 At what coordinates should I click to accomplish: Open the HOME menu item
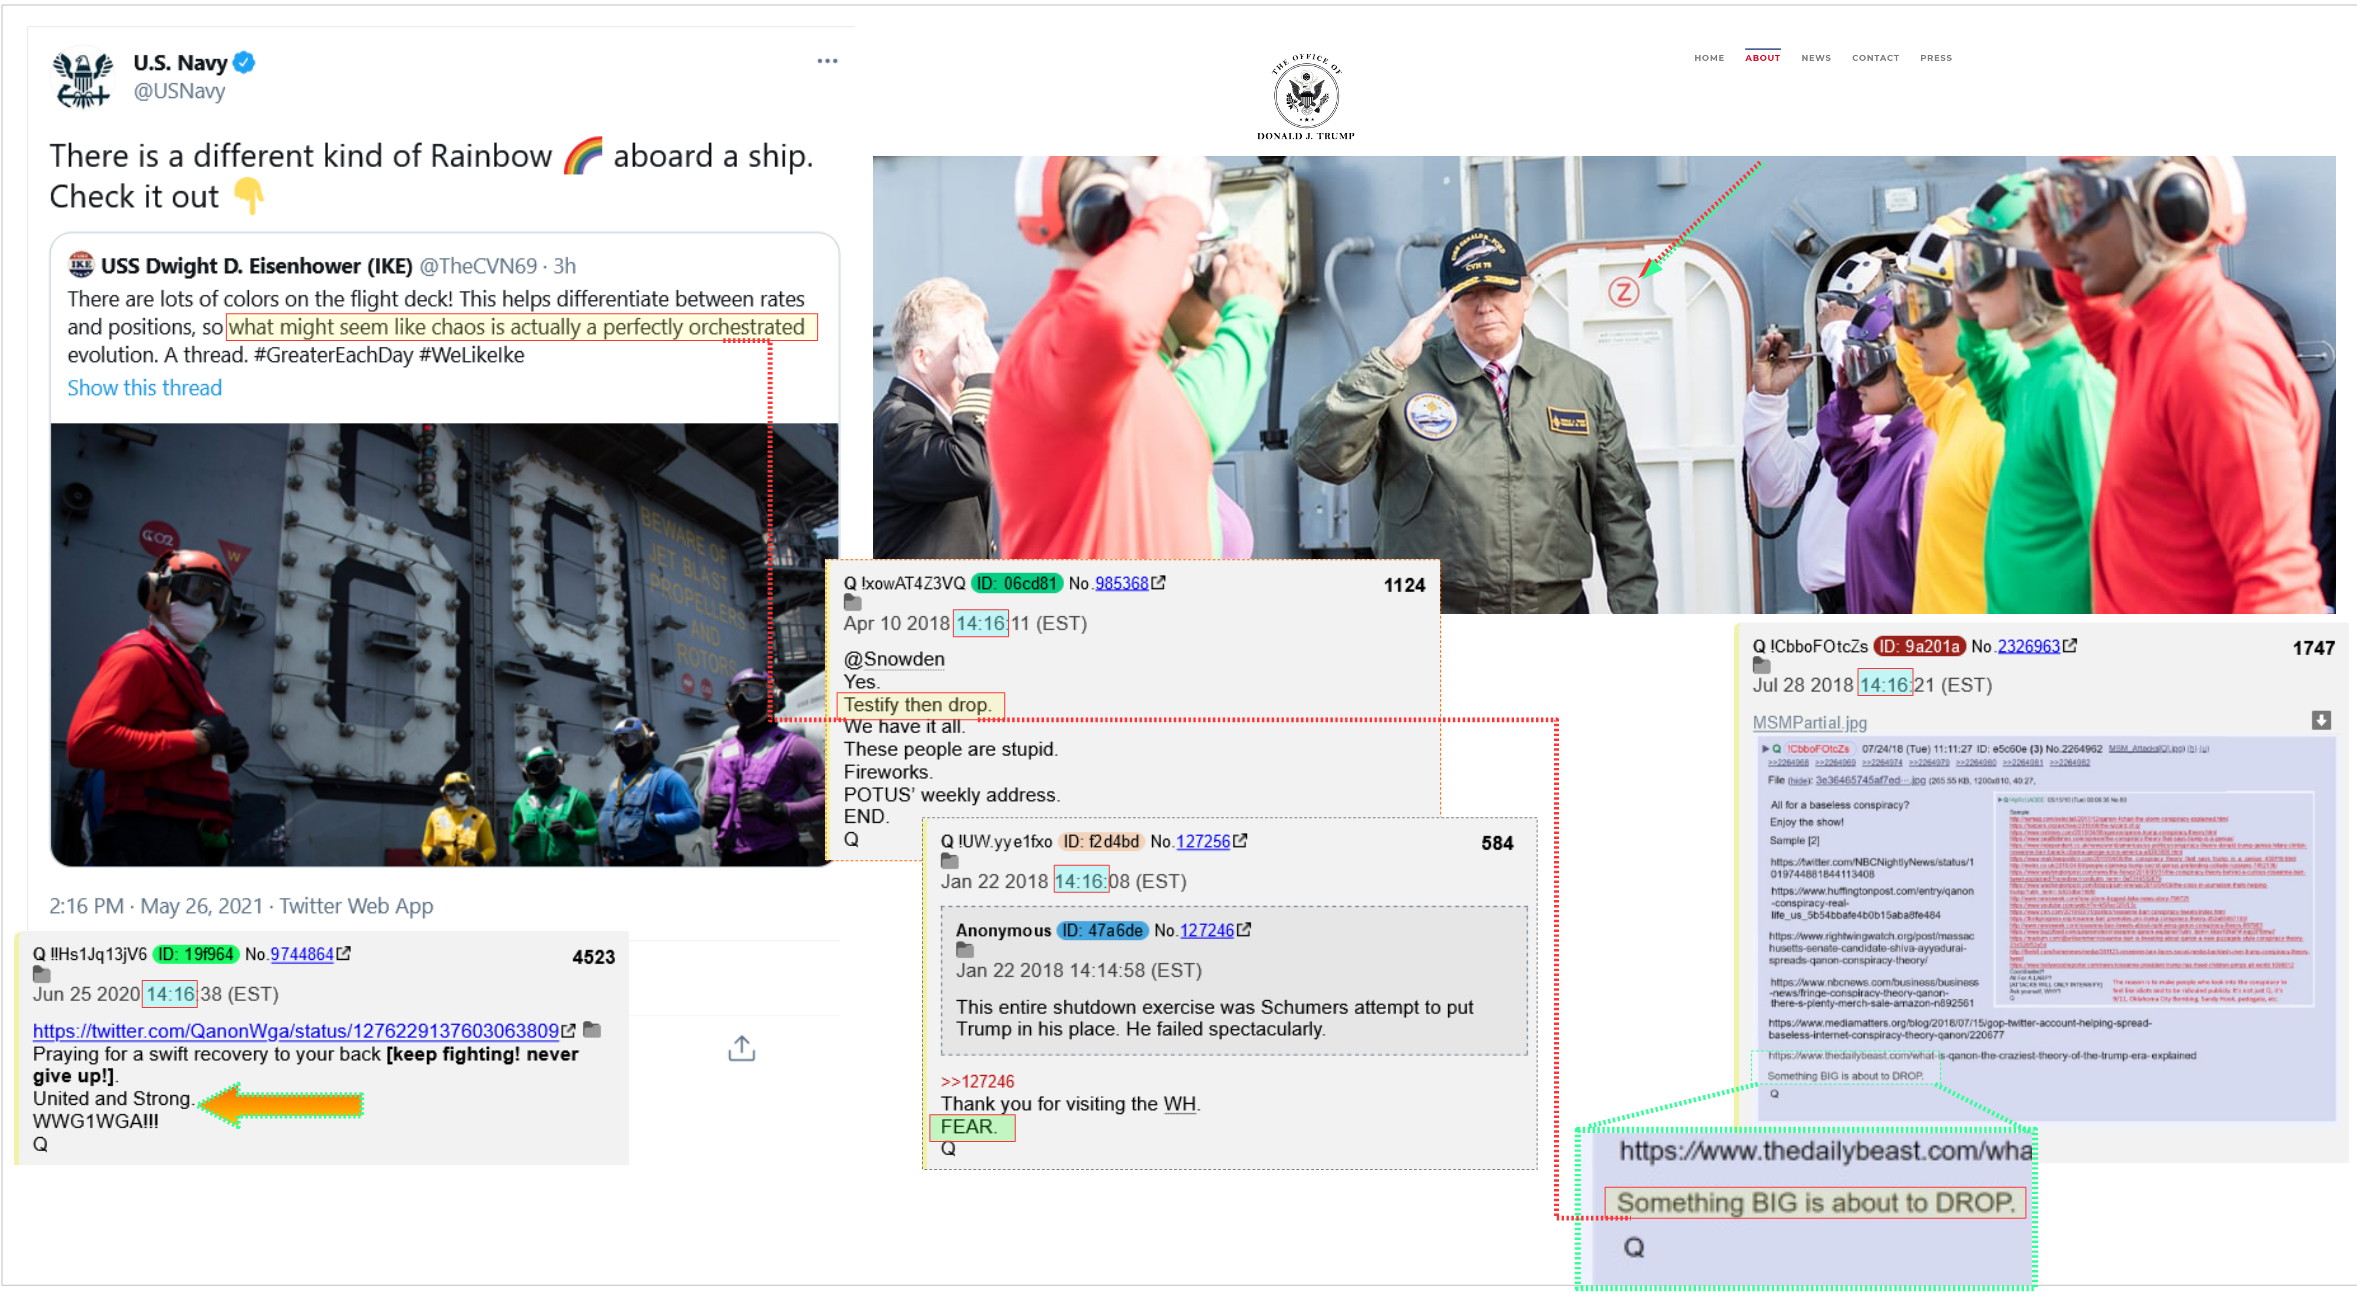coord(1709,58)
